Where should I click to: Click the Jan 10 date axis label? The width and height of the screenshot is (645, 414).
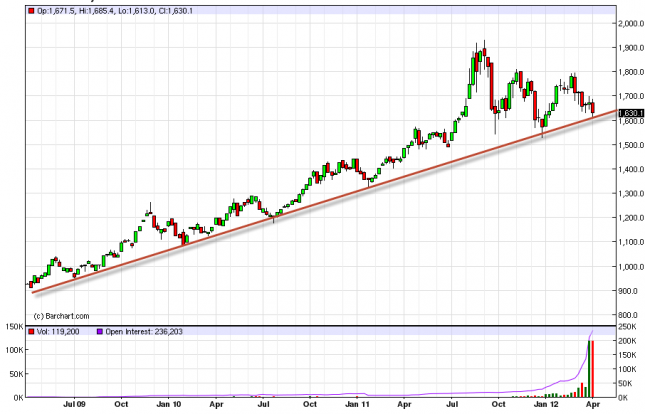pyautogui.click(x=169, y=405)
